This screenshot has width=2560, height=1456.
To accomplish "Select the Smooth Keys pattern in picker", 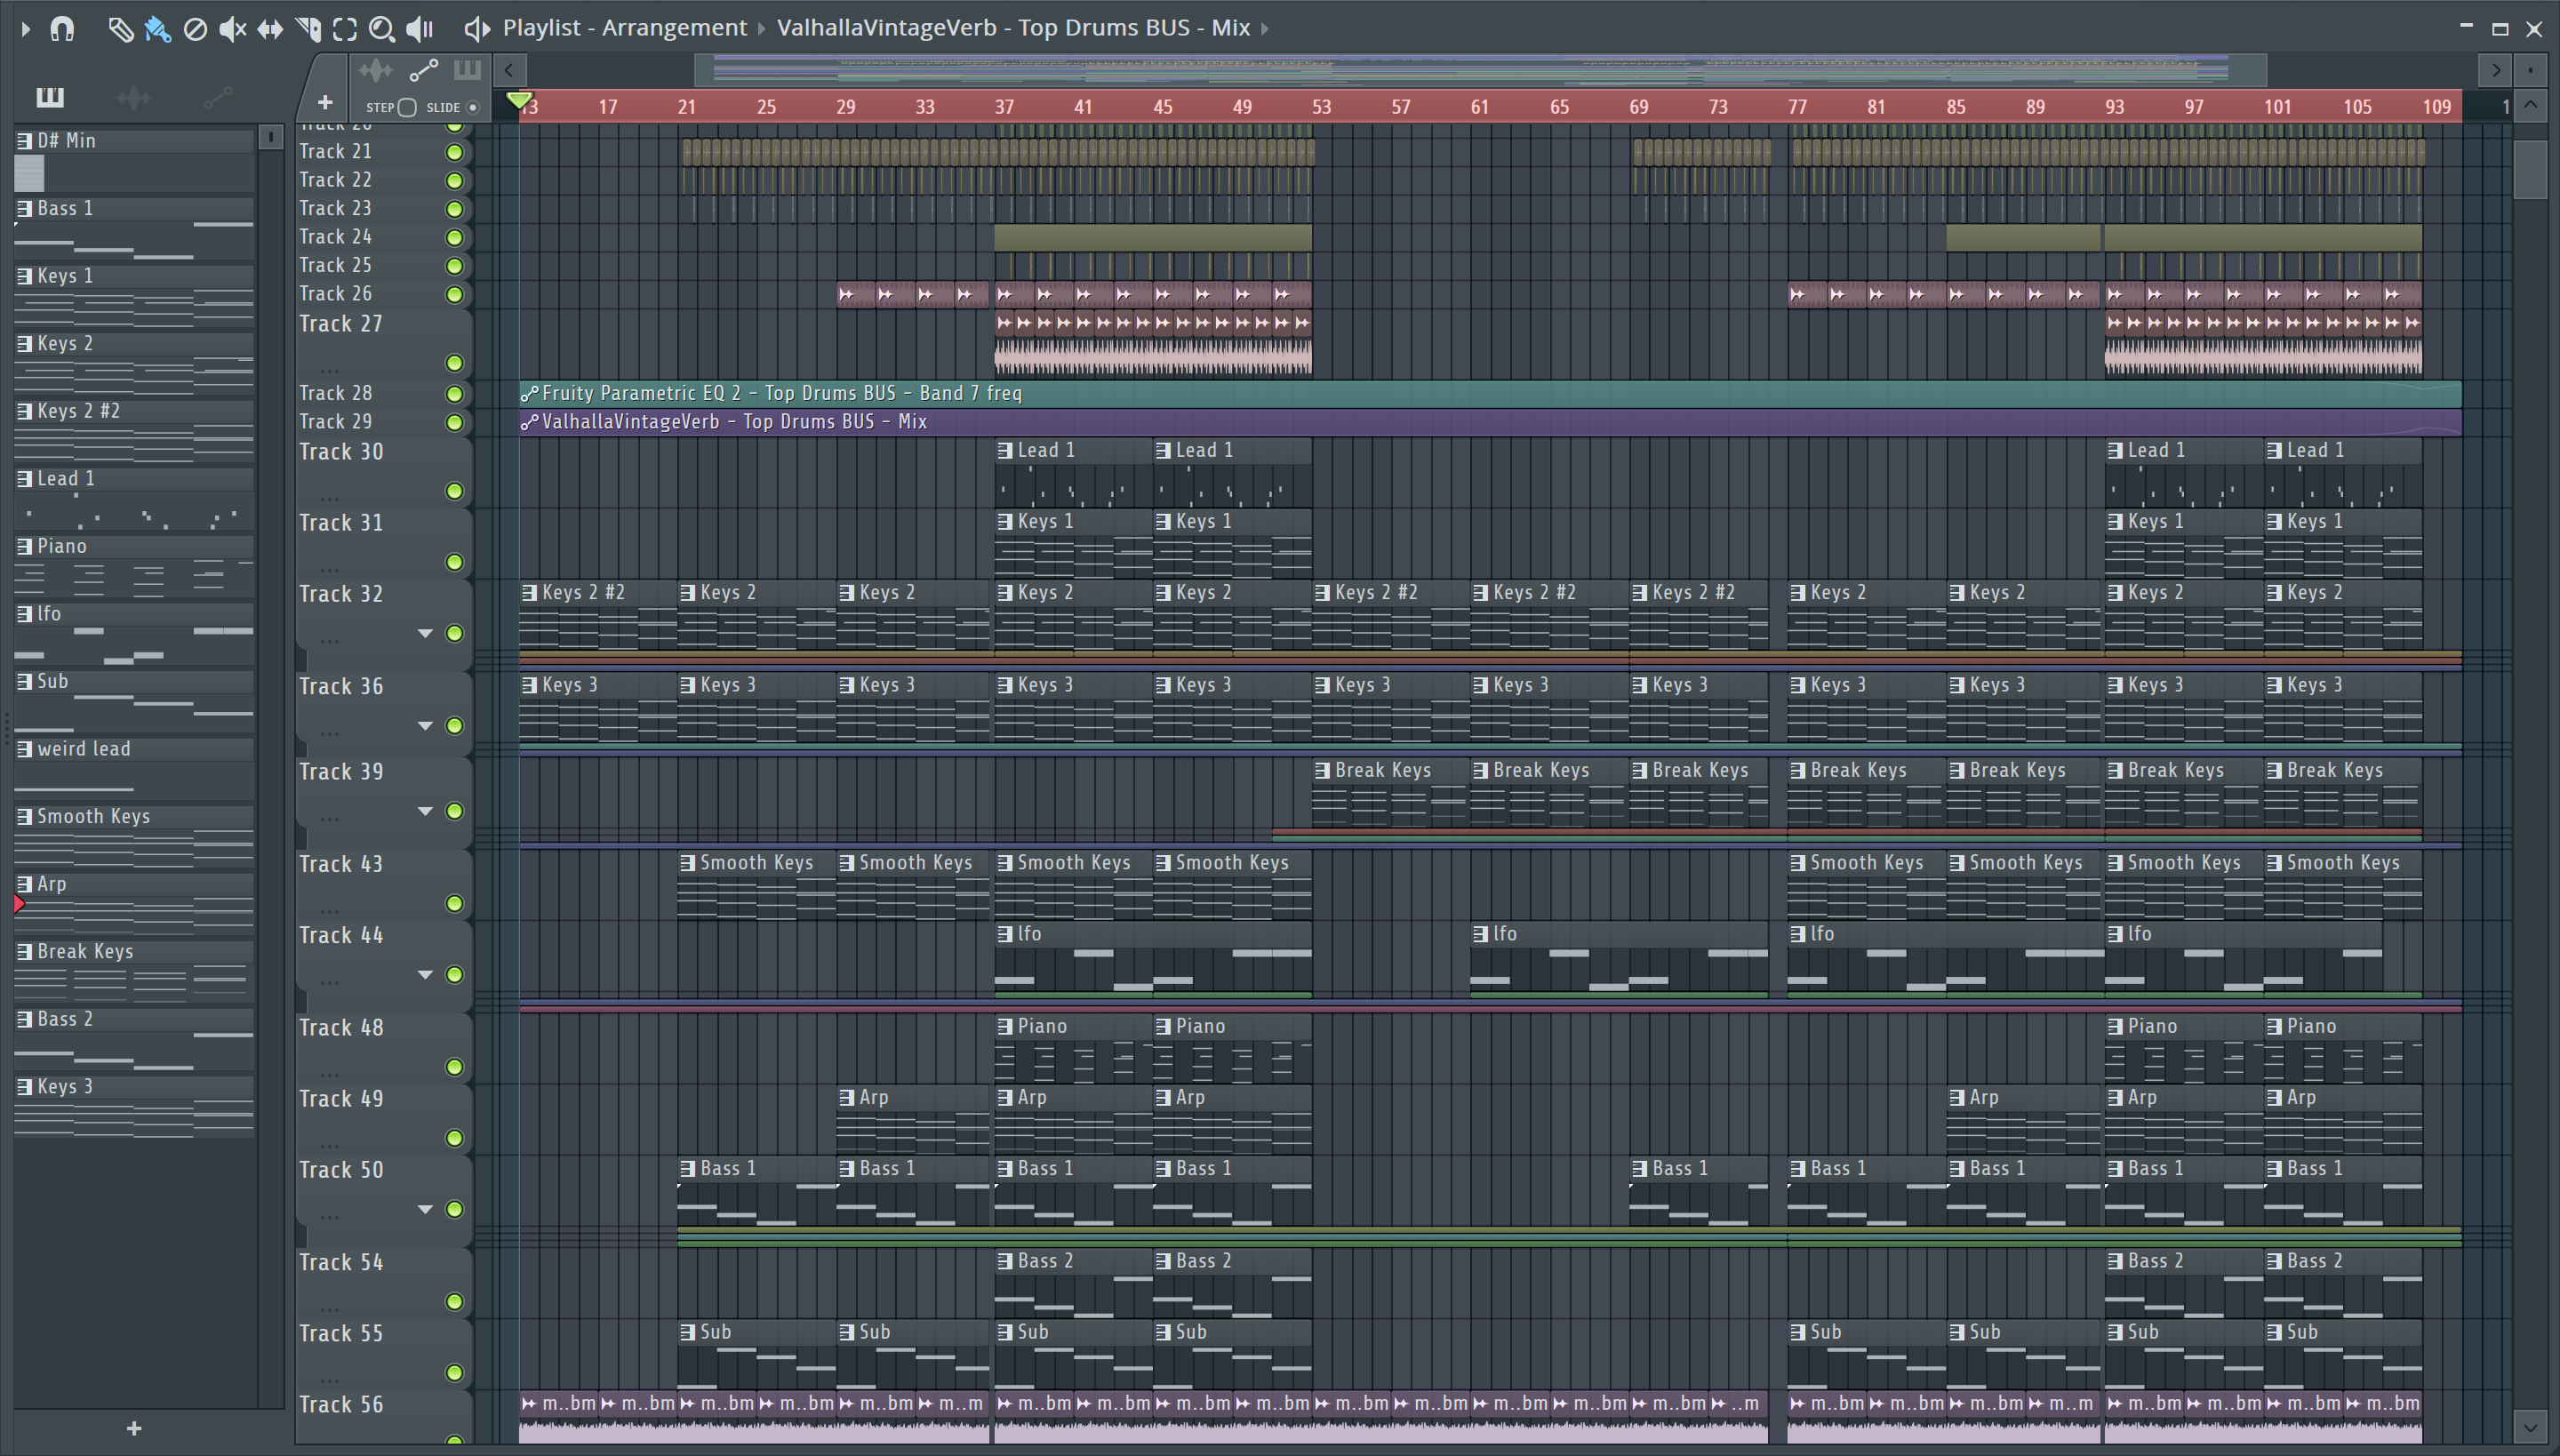I will tap(134, 836).
